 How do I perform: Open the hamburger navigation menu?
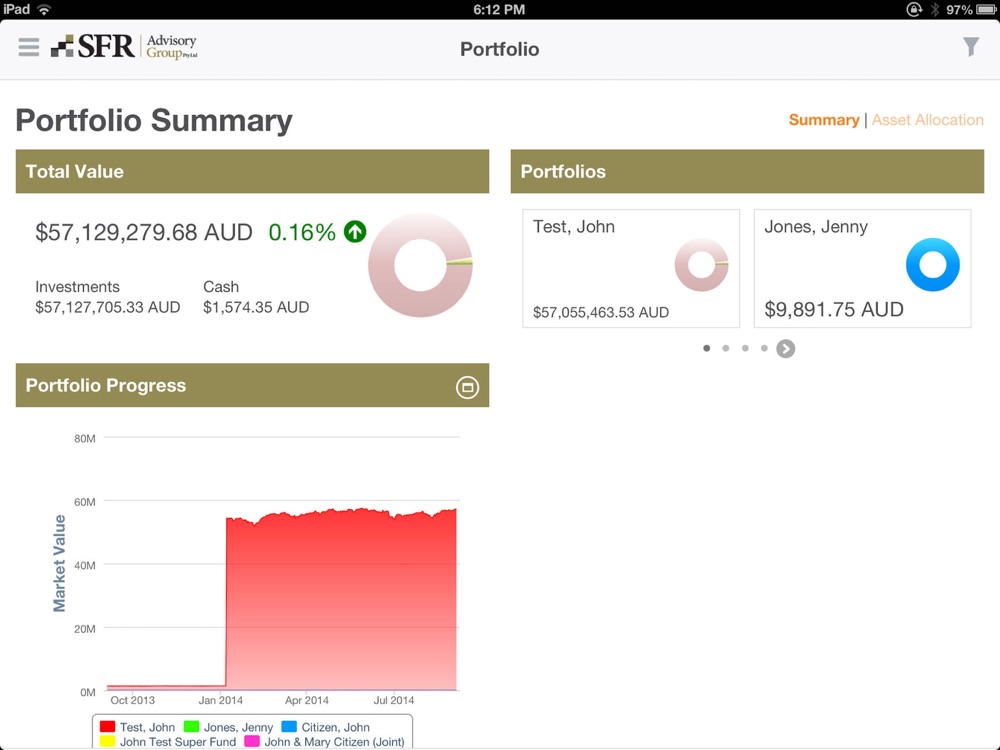[x=29, y=48]
